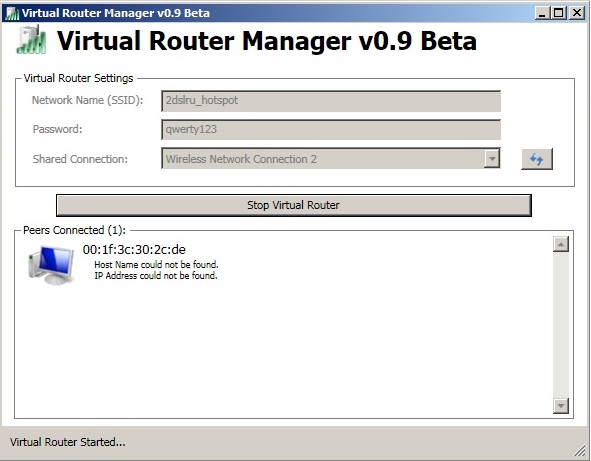Viewport: 591px width, 461px height.
Task: Click the small app icon in title bar
Action: pyautogui.click(x=12, y=13)
